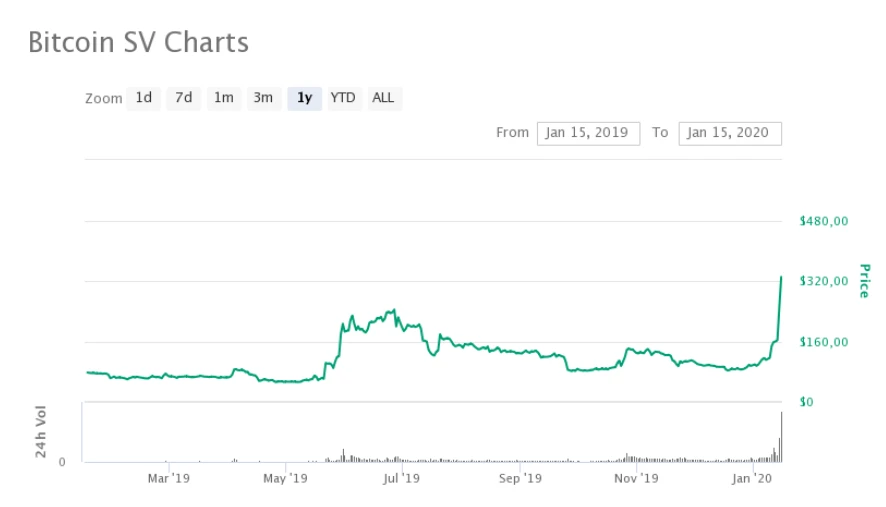Screen dimensions: 886x507
Task: Open the To date field
Action: (x=730, y=133)
